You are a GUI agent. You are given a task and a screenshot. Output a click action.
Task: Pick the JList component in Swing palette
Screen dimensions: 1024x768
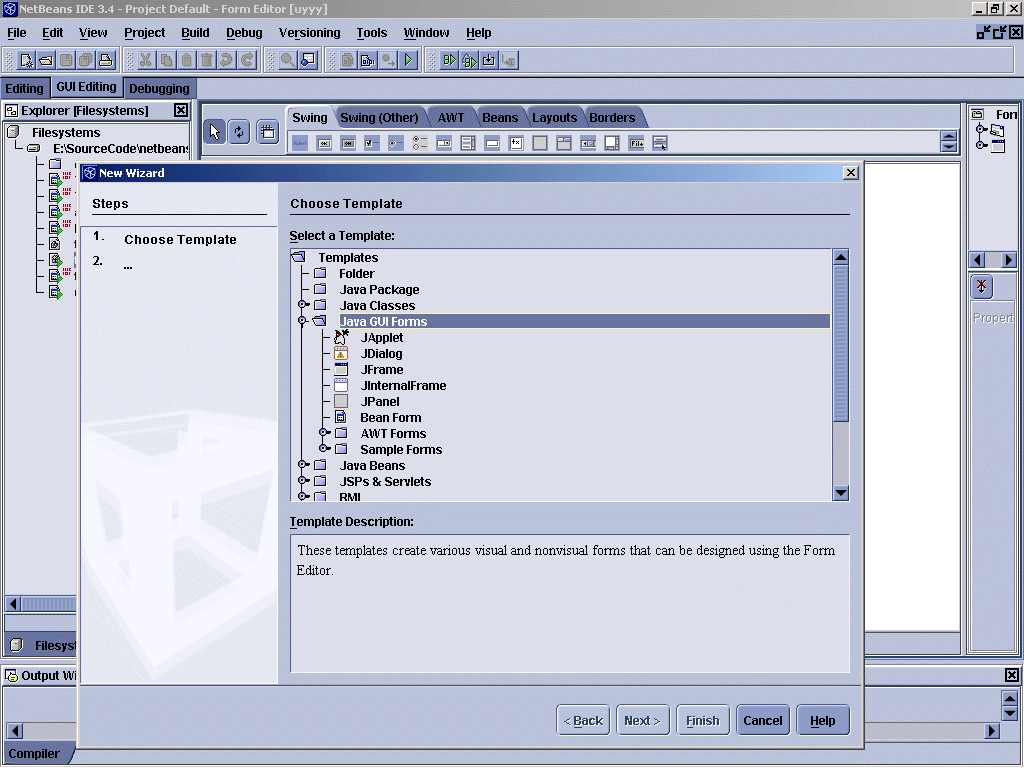coord(468,143)
